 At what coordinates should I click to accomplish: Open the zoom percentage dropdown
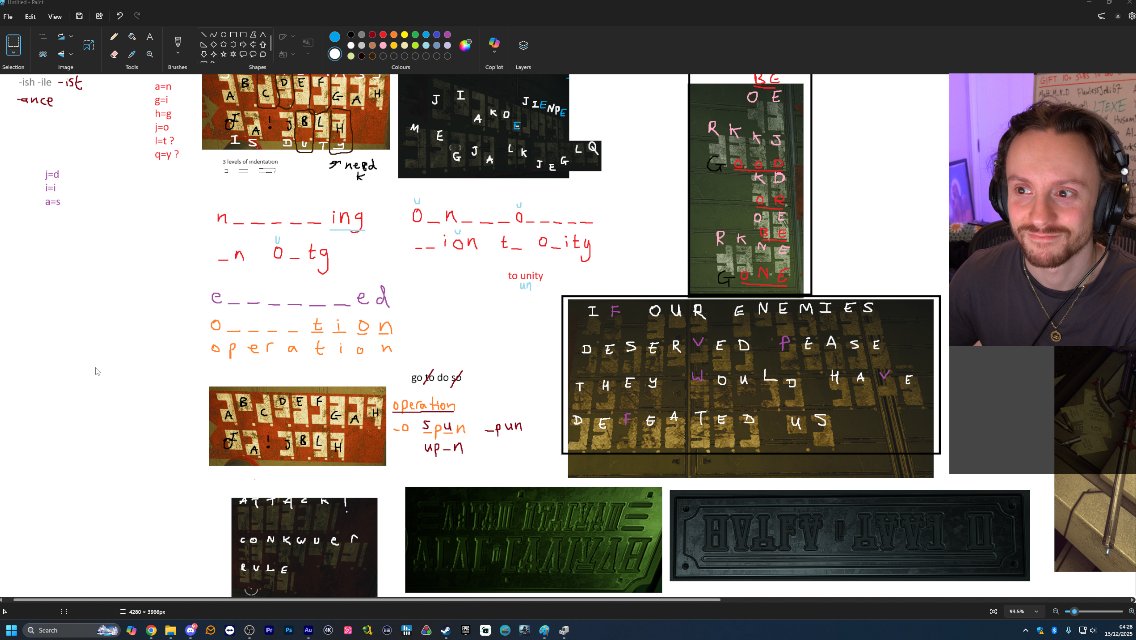(1036, 612)
